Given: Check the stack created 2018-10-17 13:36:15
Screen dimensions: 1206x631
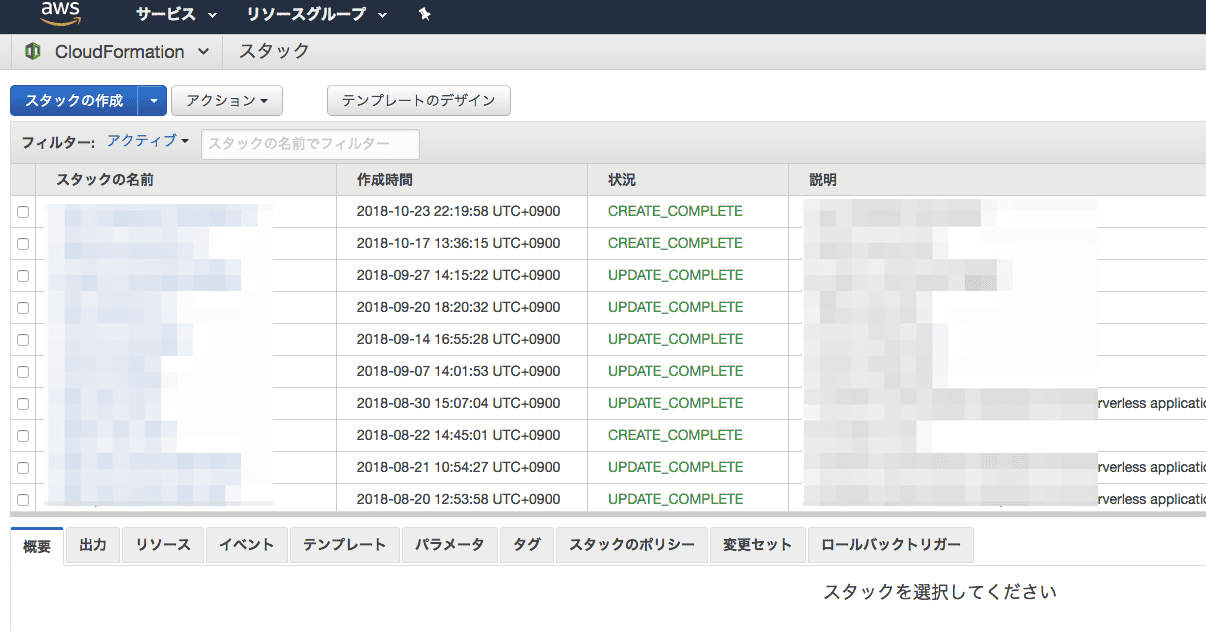Looking at the screenshot, I should (x=23, y=244).
